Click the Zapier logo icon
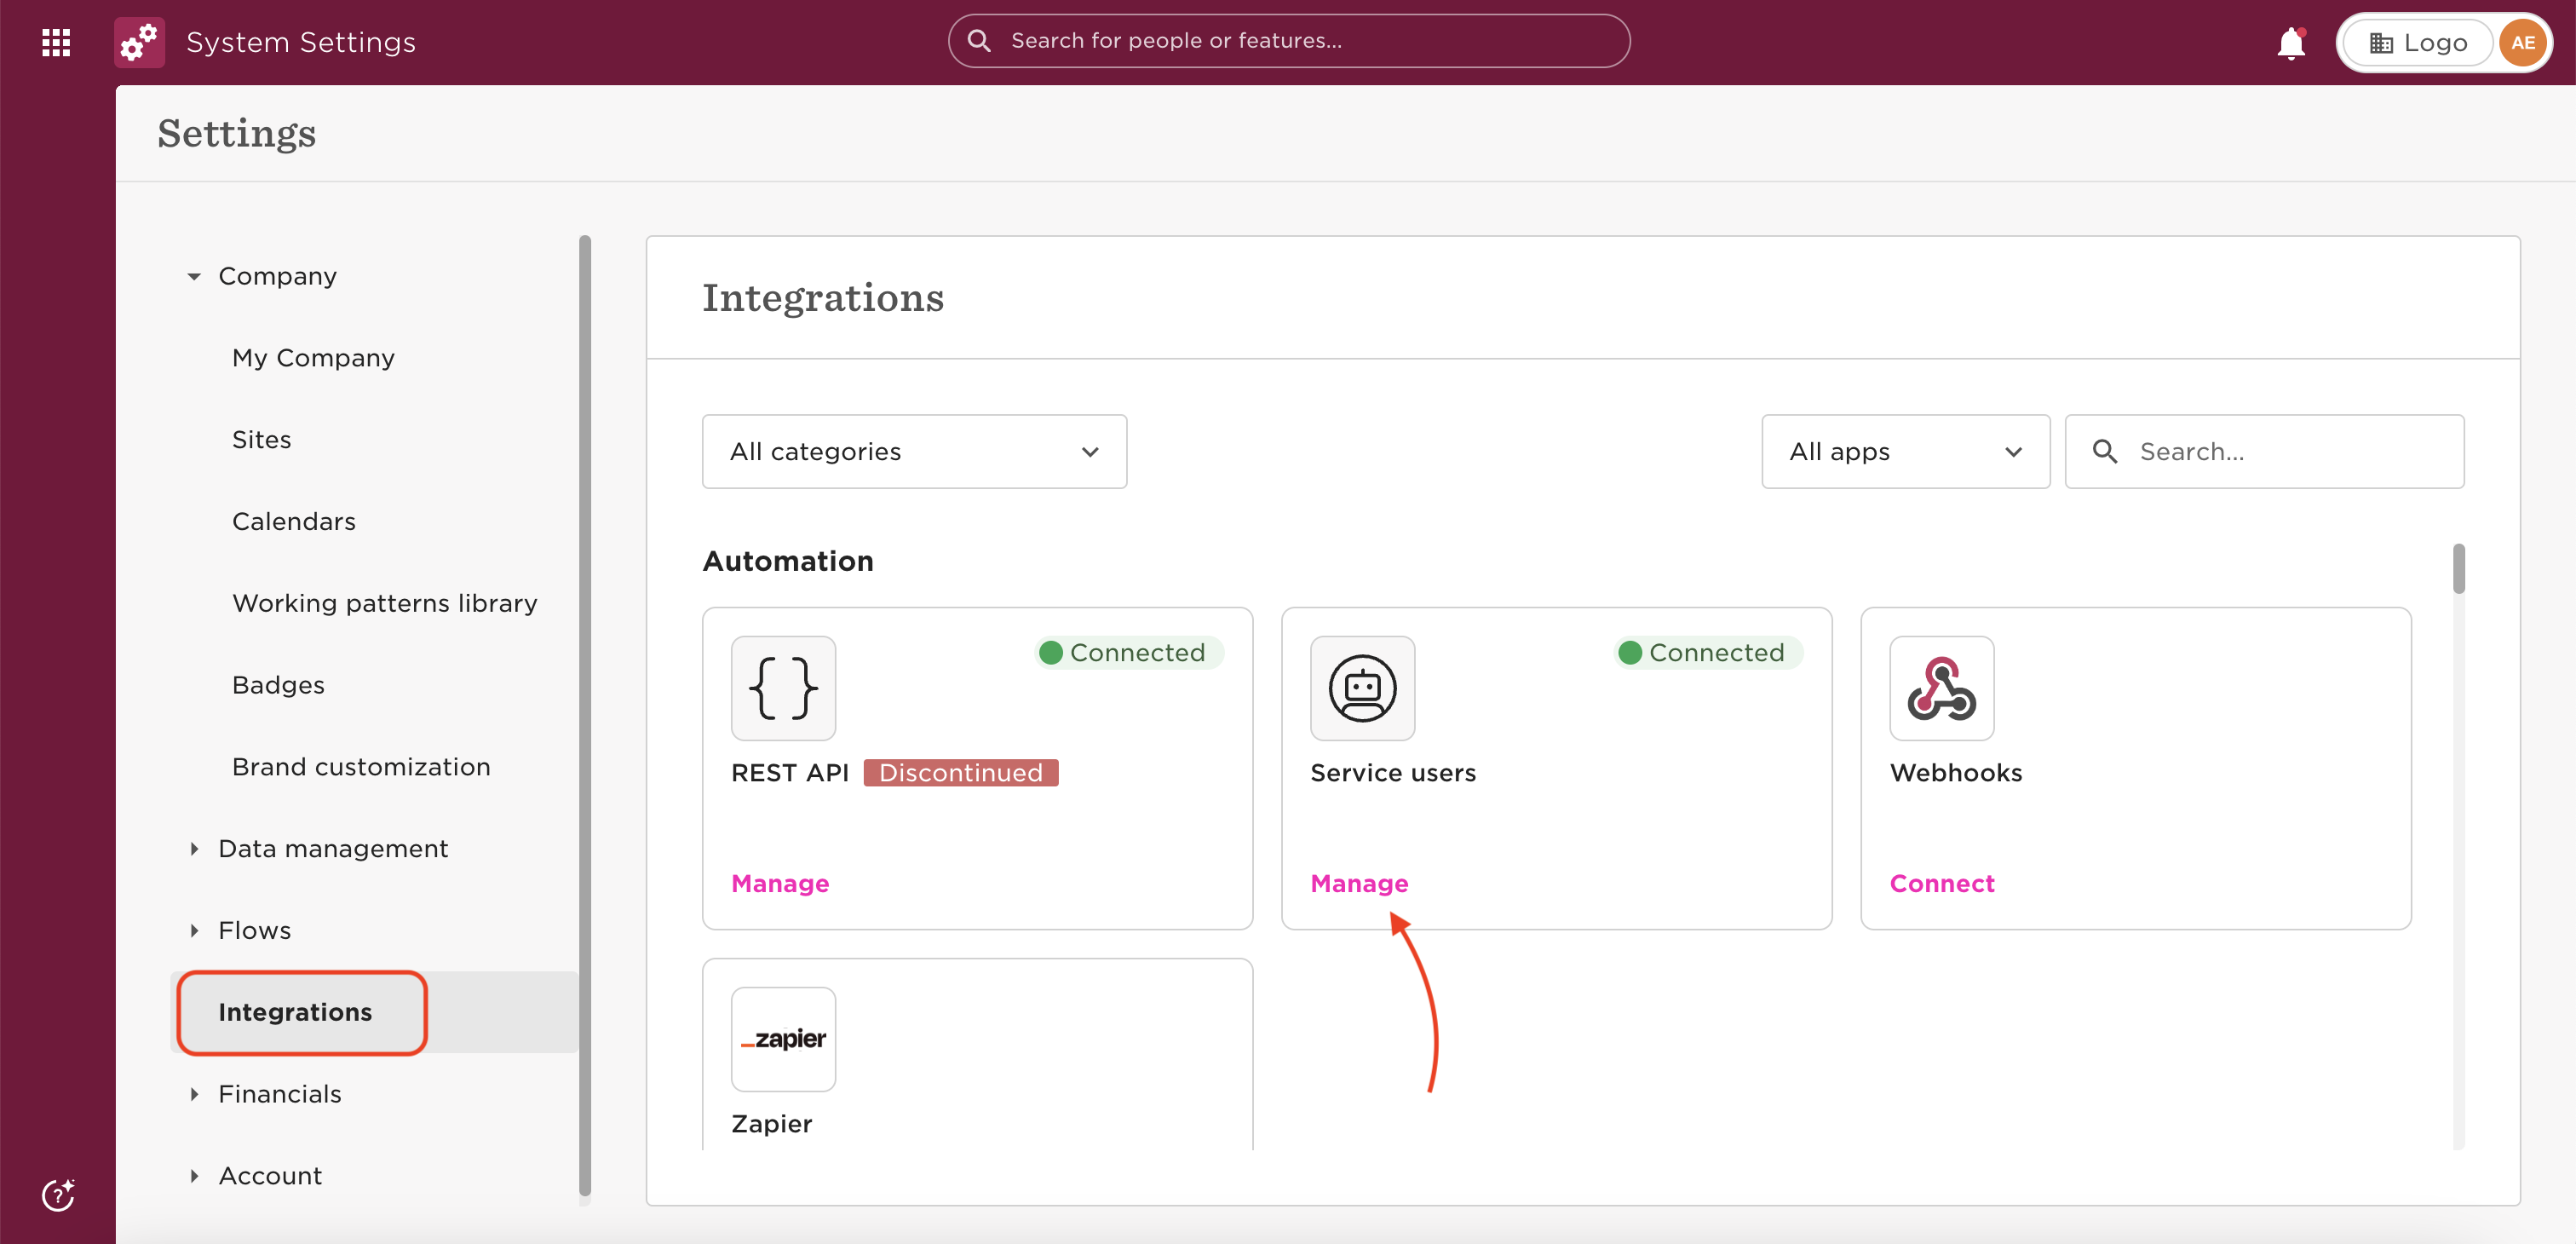The image size is (2576, 1244). [783, 1039]
